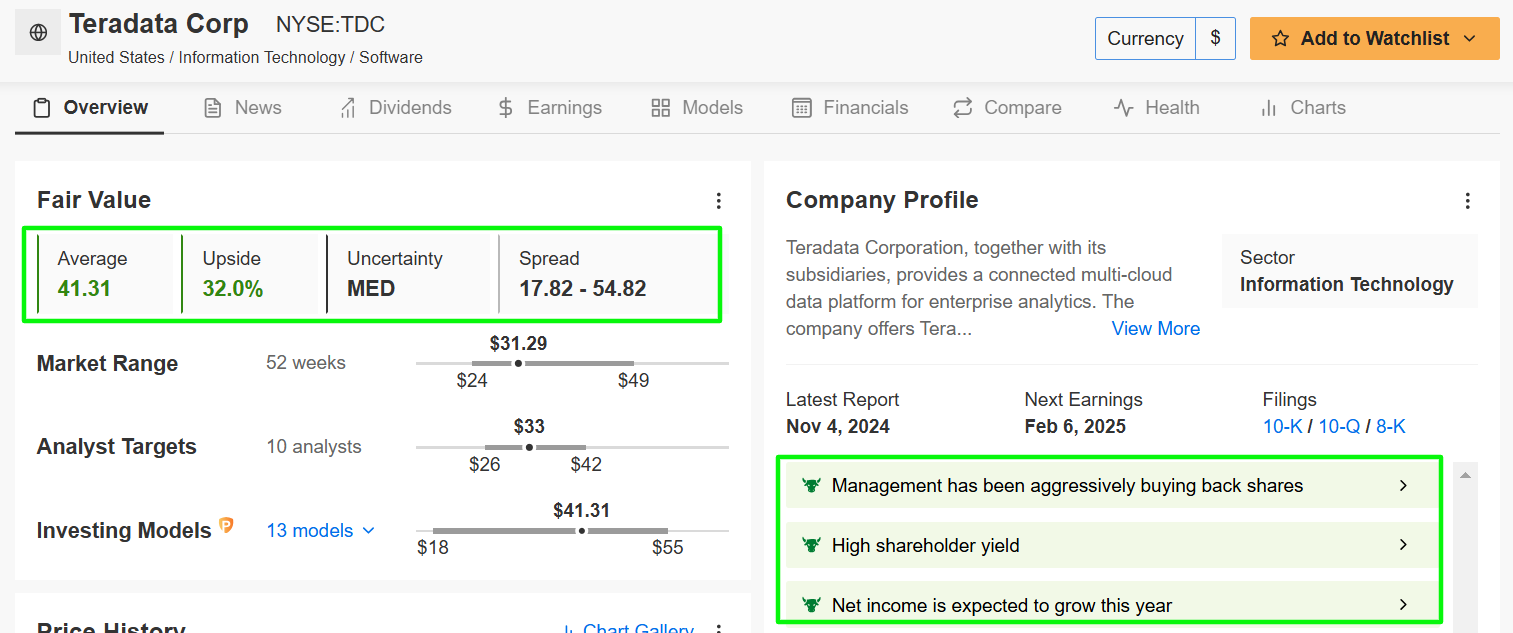Click the NYSE:TDC ticker label

pos(330,25)
